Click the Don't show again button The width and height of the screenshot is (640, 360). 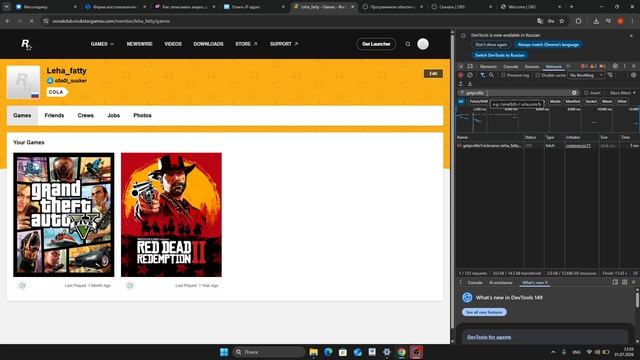click(x=491, y=44)
